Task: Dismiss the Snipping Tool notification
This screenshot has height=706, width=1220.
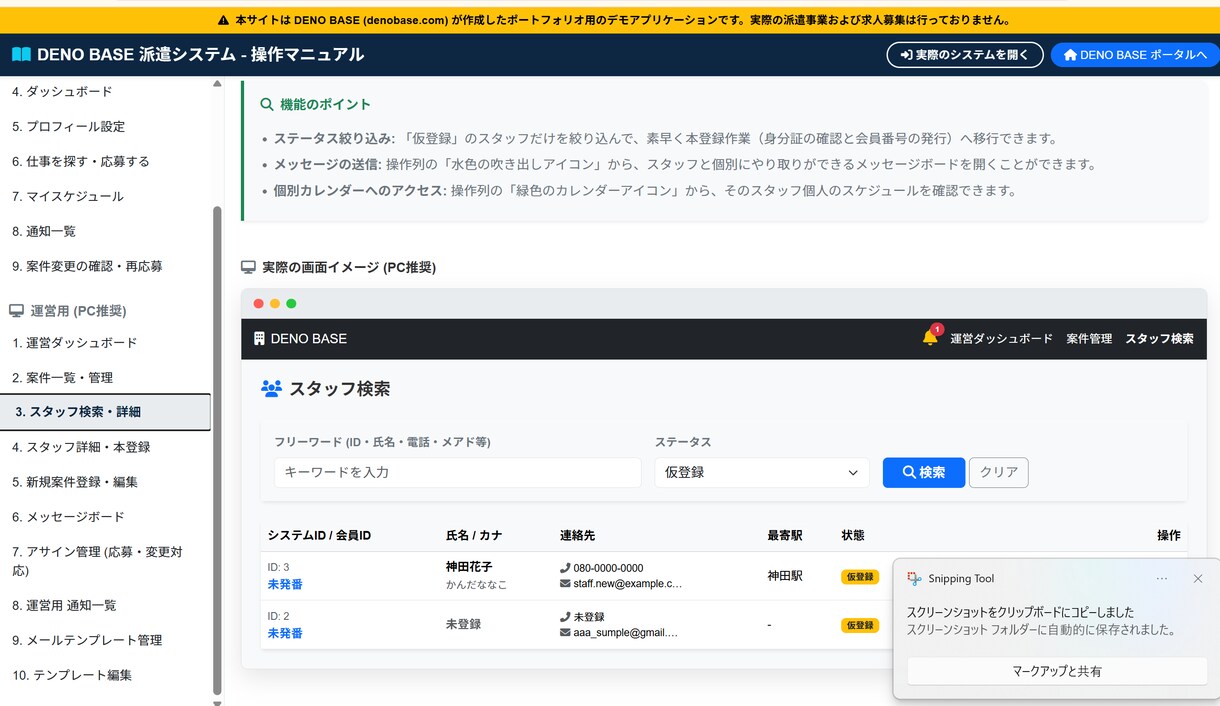Action: (1198, 578)
